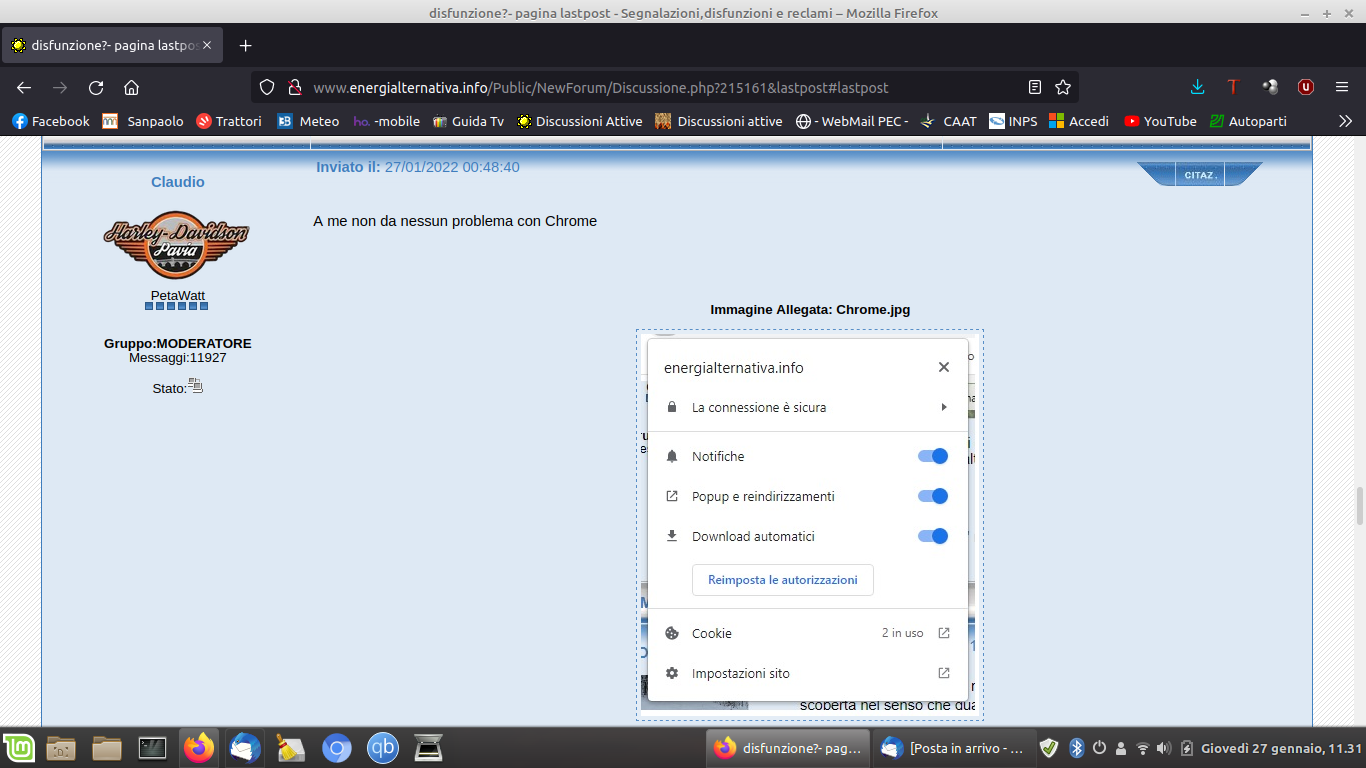
Task: Launch Firefox from the panel launcher
Action: coord(199,747)
